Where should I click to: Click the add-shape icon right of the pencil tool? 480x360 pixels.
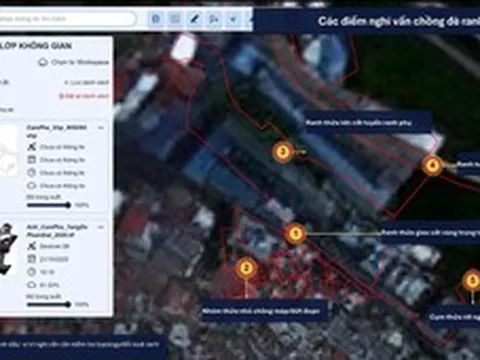pos(214,19)
